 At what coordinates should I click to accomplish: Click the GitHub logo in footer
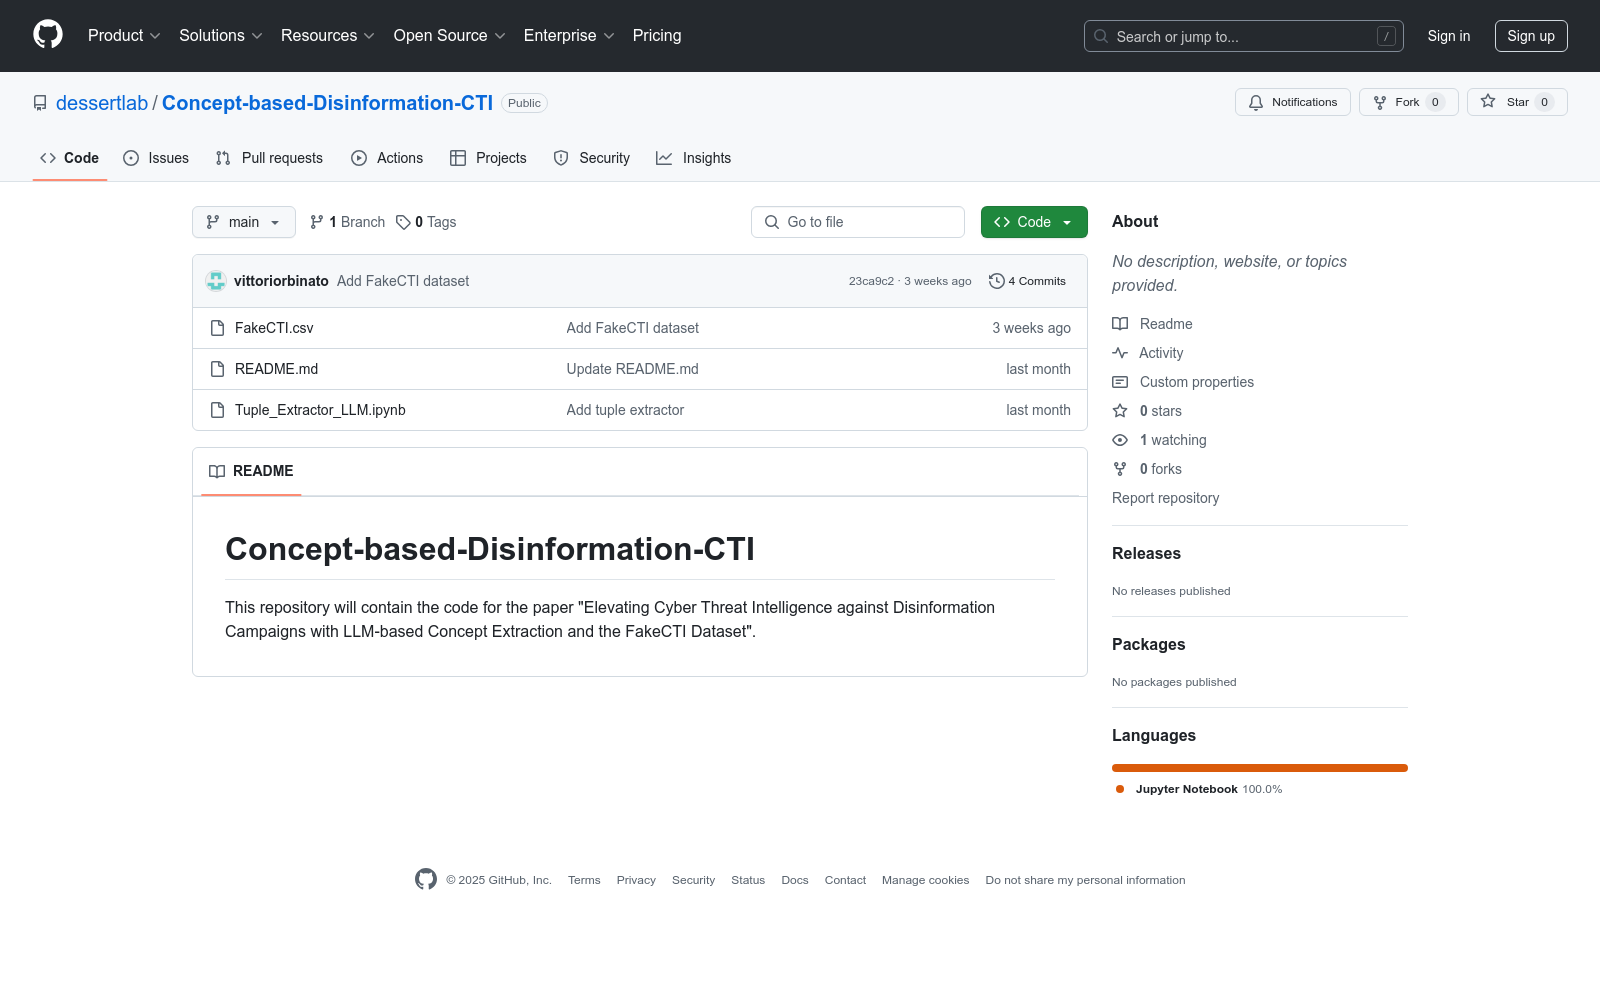pyautogui.click(x=426, y=879)
